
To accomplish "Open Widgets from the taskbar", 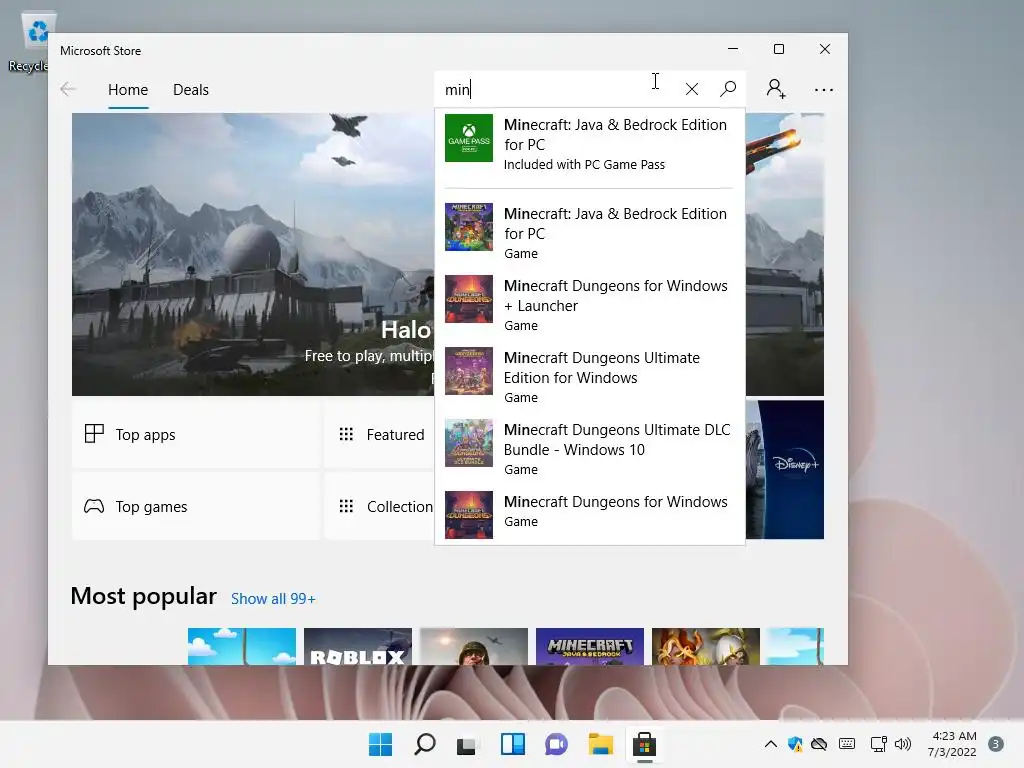I will click(x=513, y=744).
